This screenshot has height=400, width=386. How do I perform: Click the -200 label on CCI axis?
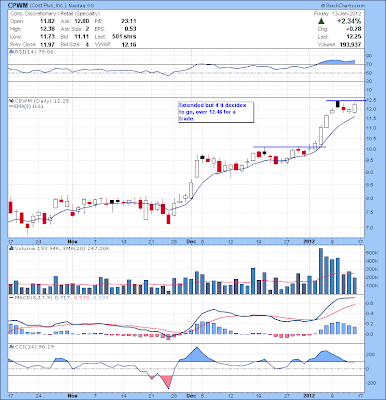[372, 383]
